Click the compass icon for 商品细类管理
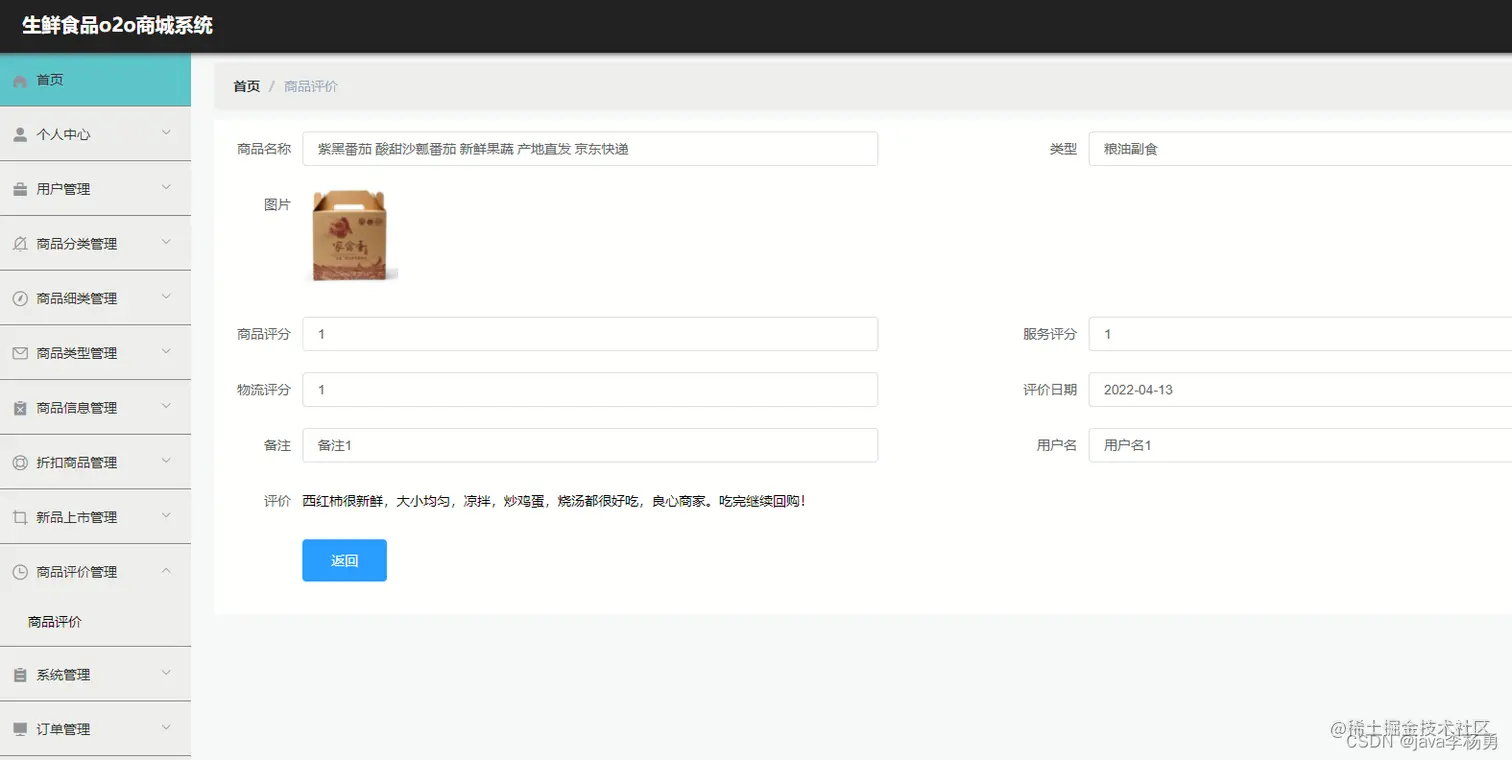 [20, 299]
